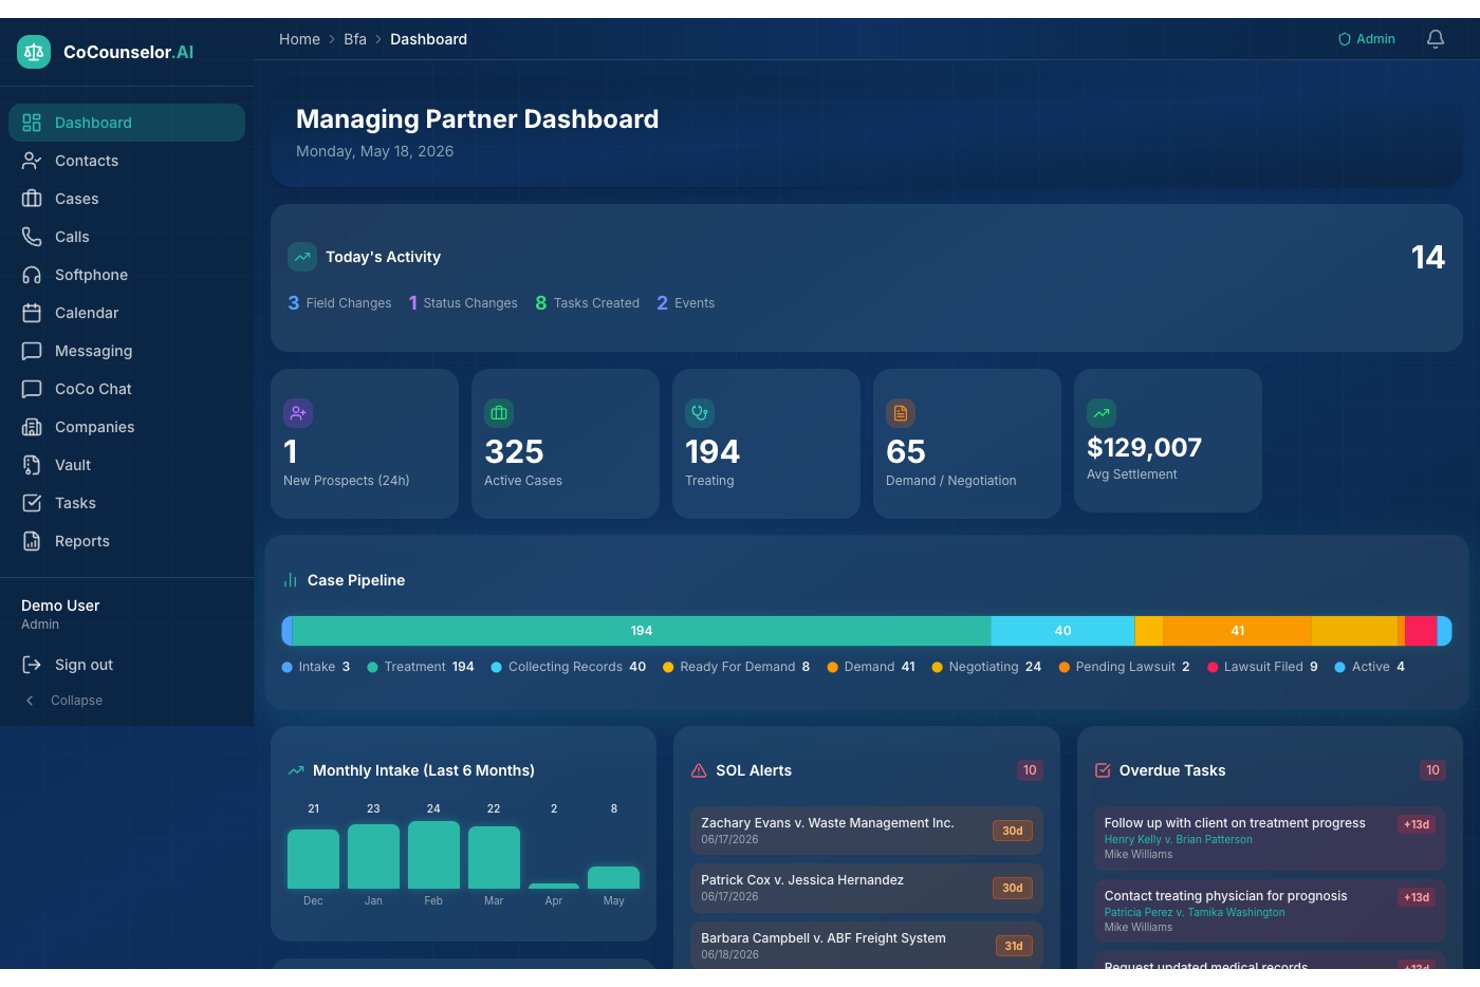This screenshot has height=987, width=1480.
Task: Click the Sign out arrow icon
Action: pos(32,665)
